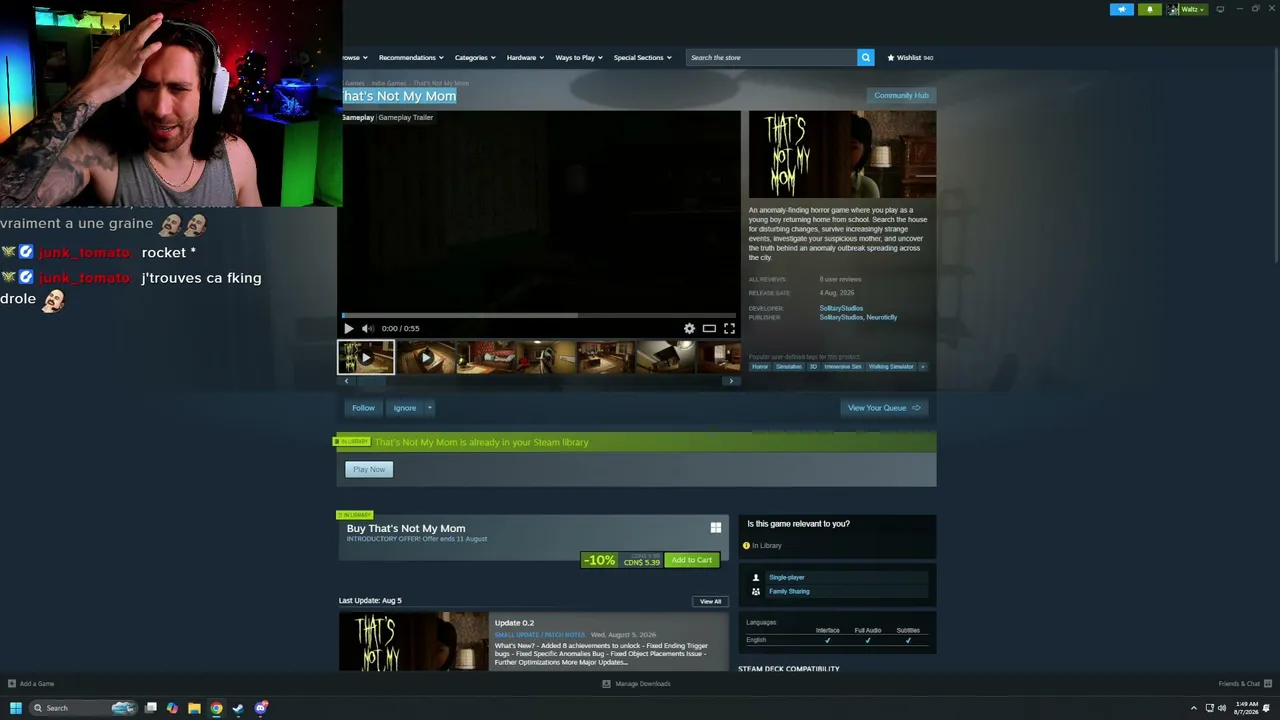Screen dimensions: 1280x720
Task: Click the Windows platform icon on the purchase box
Action: click(x=716, y=528)
